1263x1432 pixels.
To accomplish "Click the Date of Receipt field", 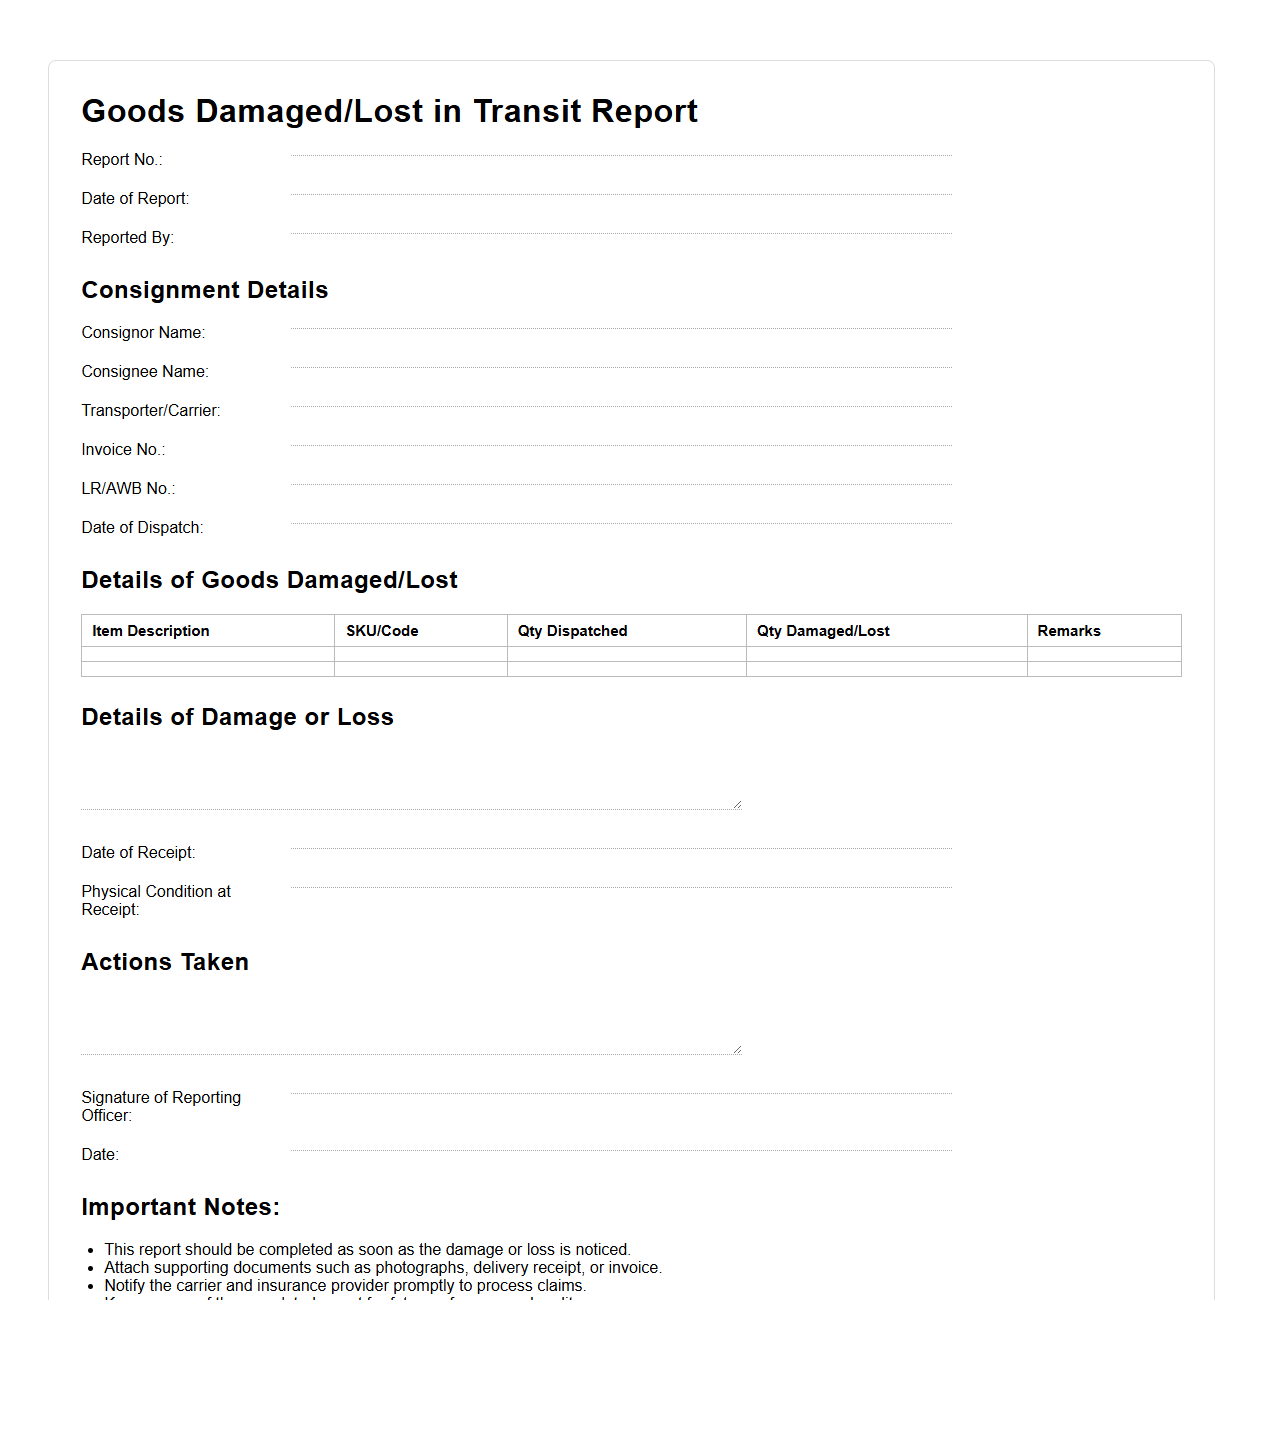I will click(x=620, y=840).
